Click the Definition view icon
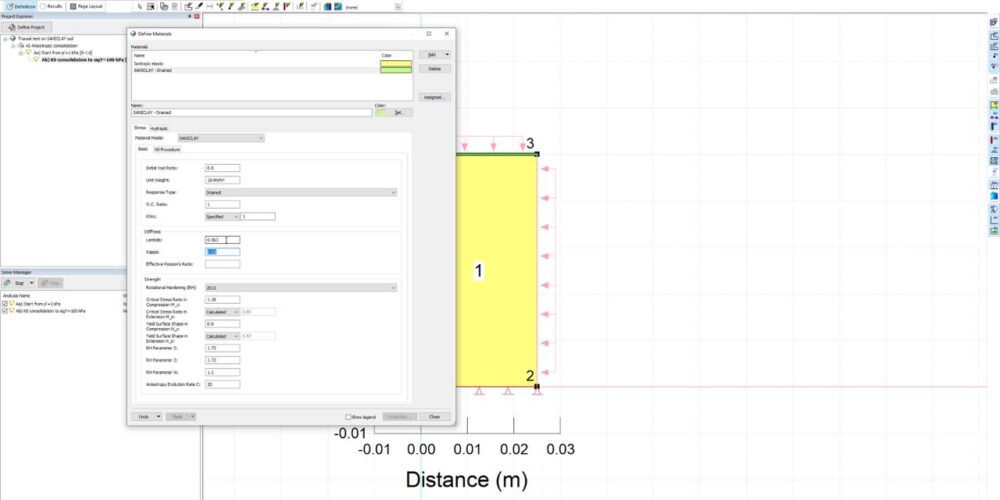The width and height of the screenshot is (1000, 500). click(6, 6)
